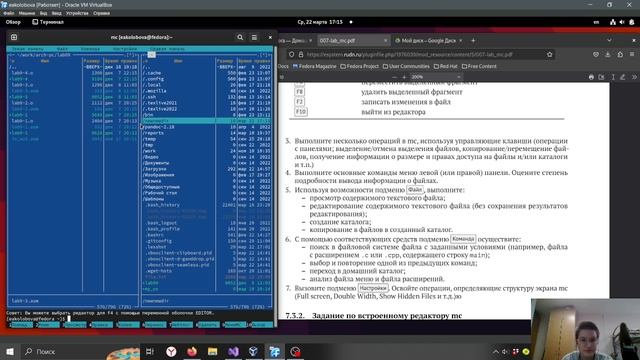Screen dimensions: 640x360
Task: Zoom in PDF with plus button
Action: click(x=404, y=77)
